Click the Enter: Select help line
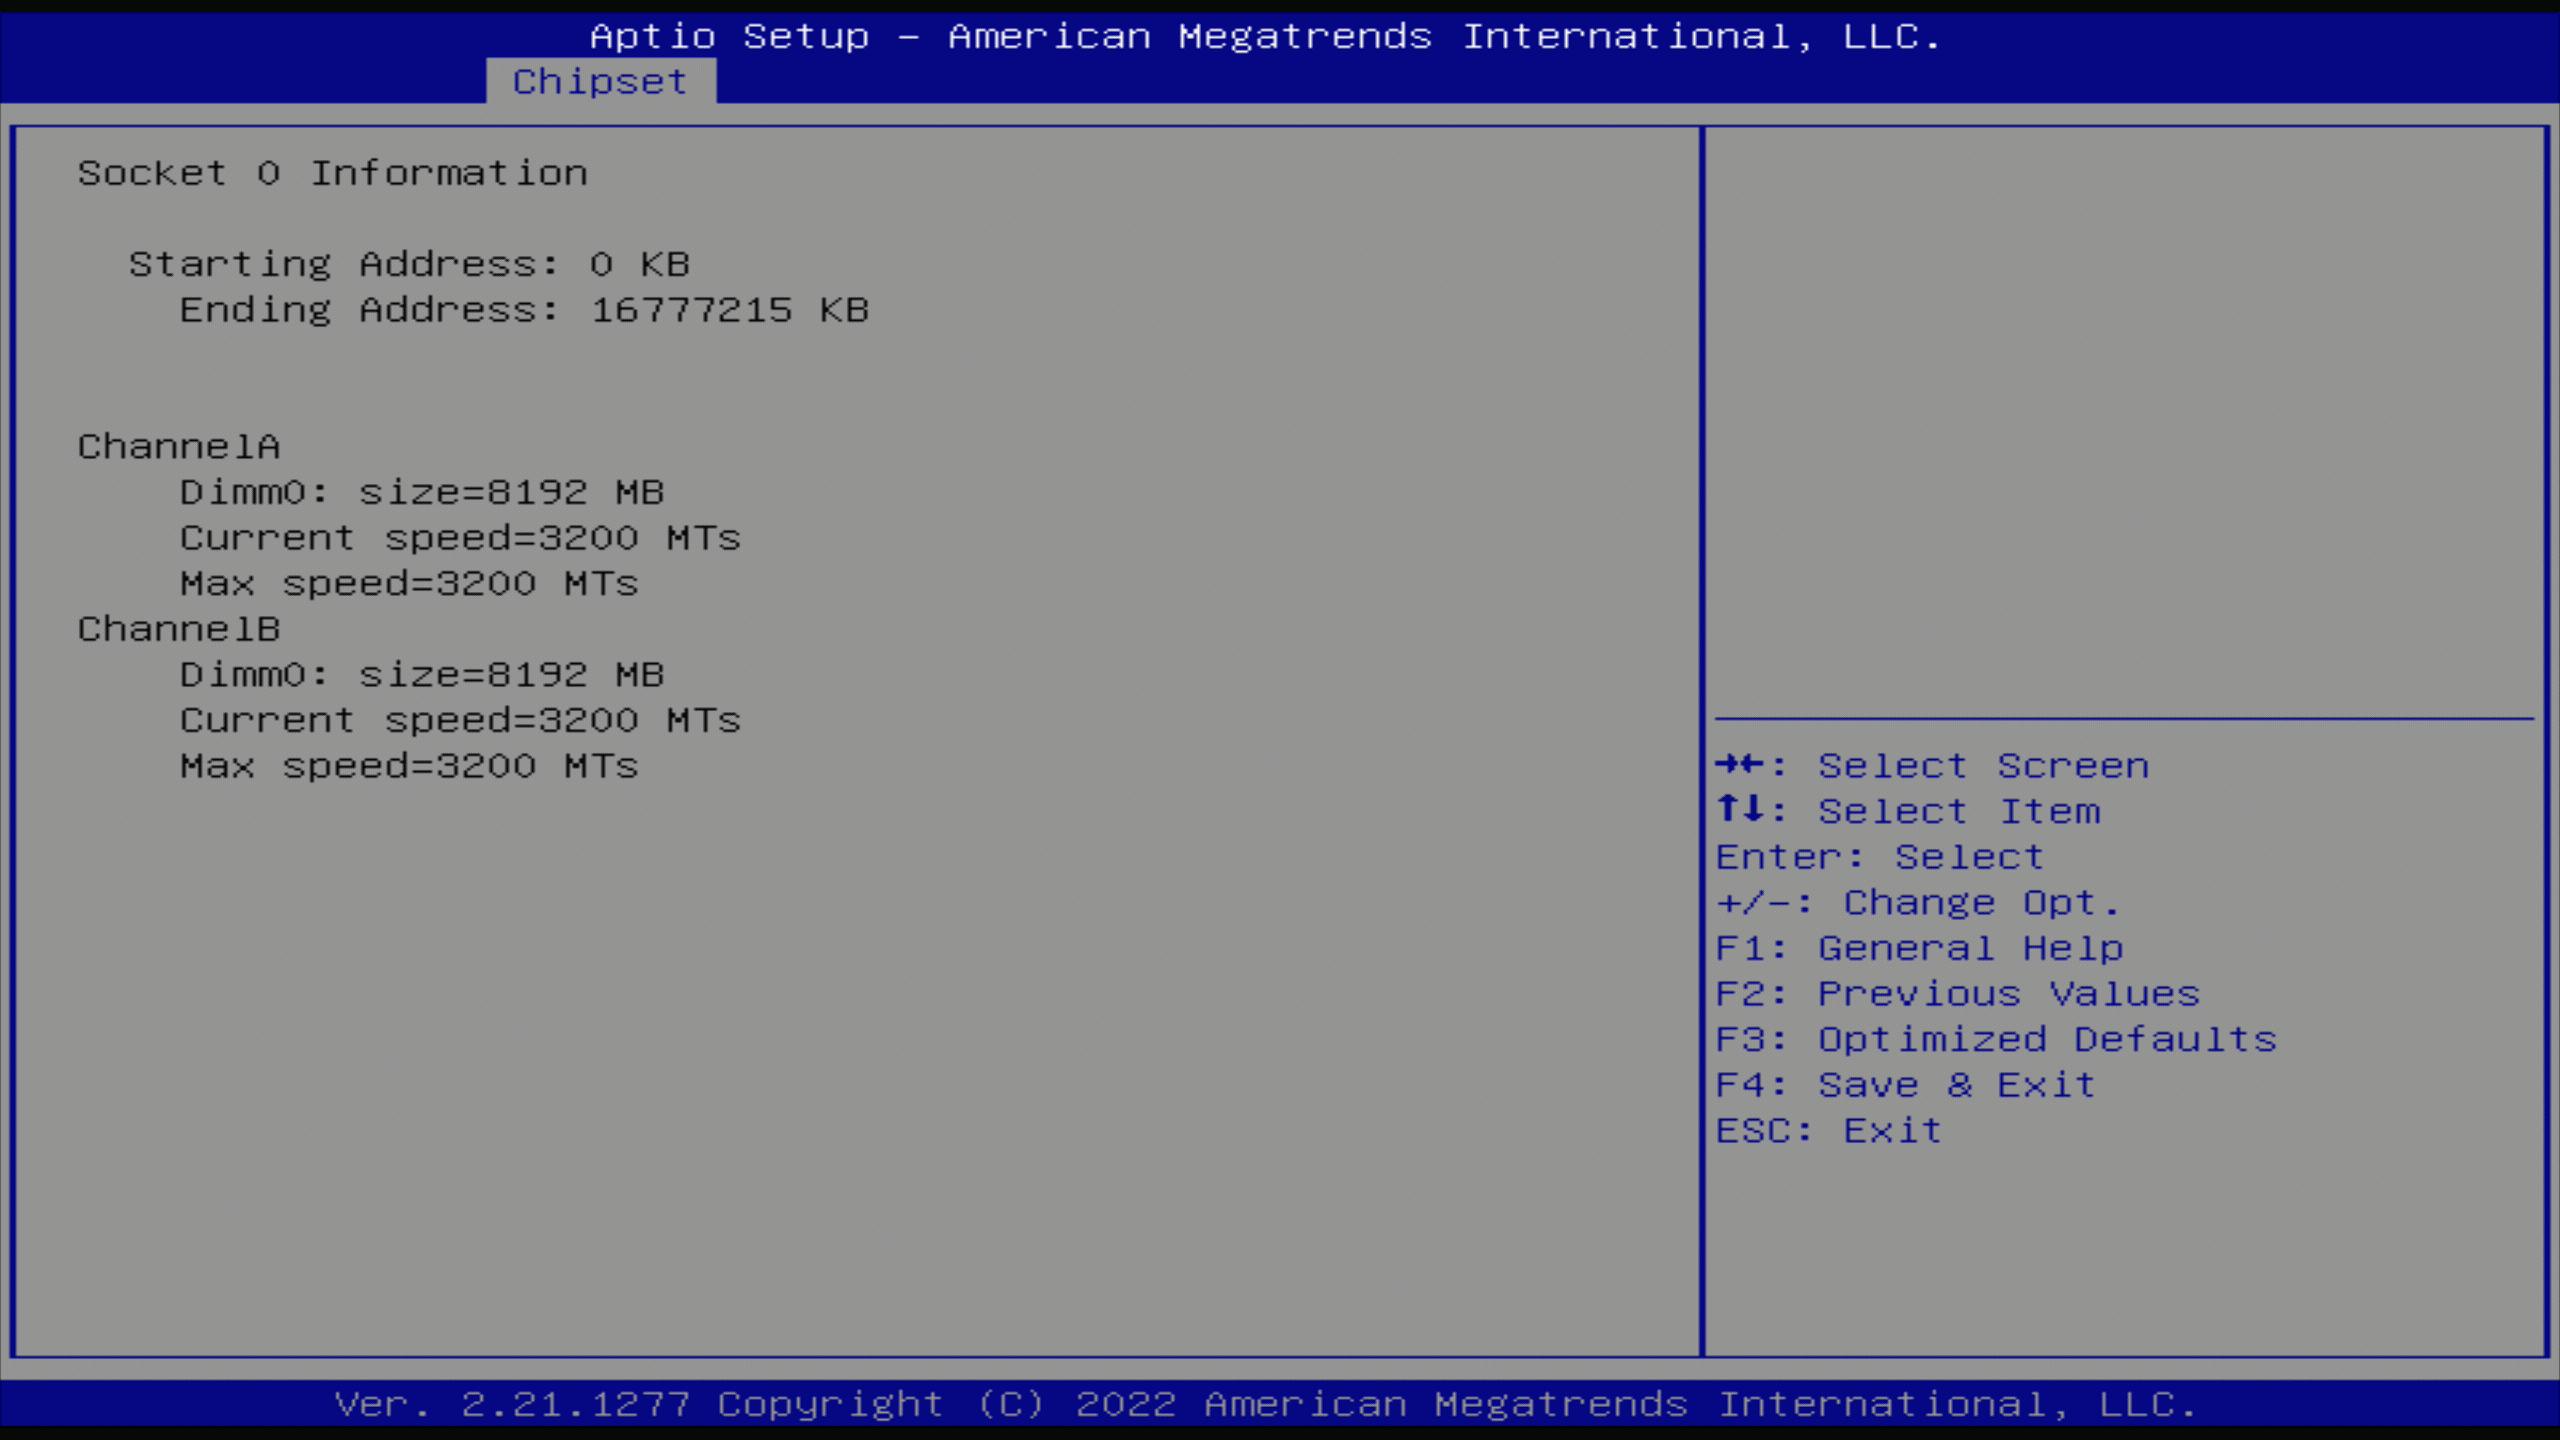This screenshot has height=1440, width=2560. (x=1879, y=857)
